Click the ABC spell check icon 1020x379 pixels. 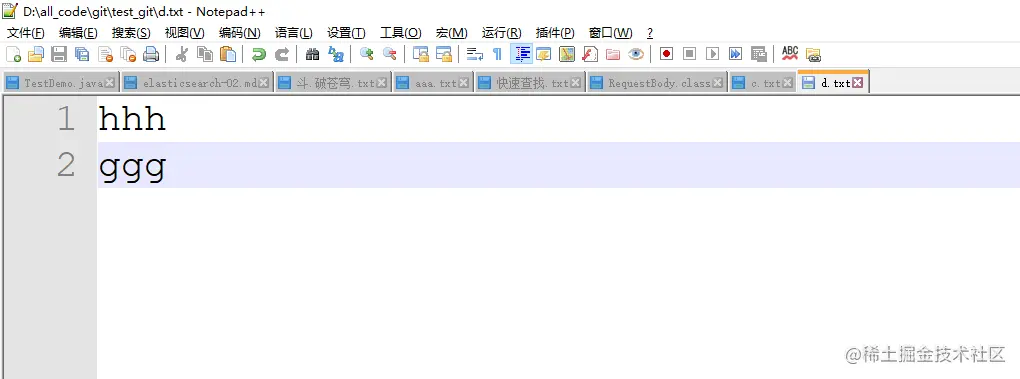(790, 54)
